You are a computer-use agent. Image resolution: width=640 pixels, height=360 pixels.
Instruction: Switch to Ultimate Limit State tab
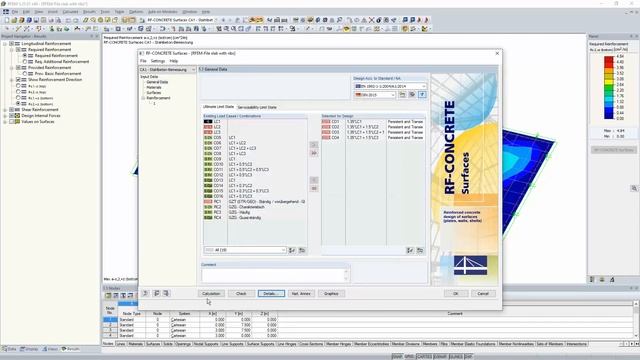(x=218, y=107)
